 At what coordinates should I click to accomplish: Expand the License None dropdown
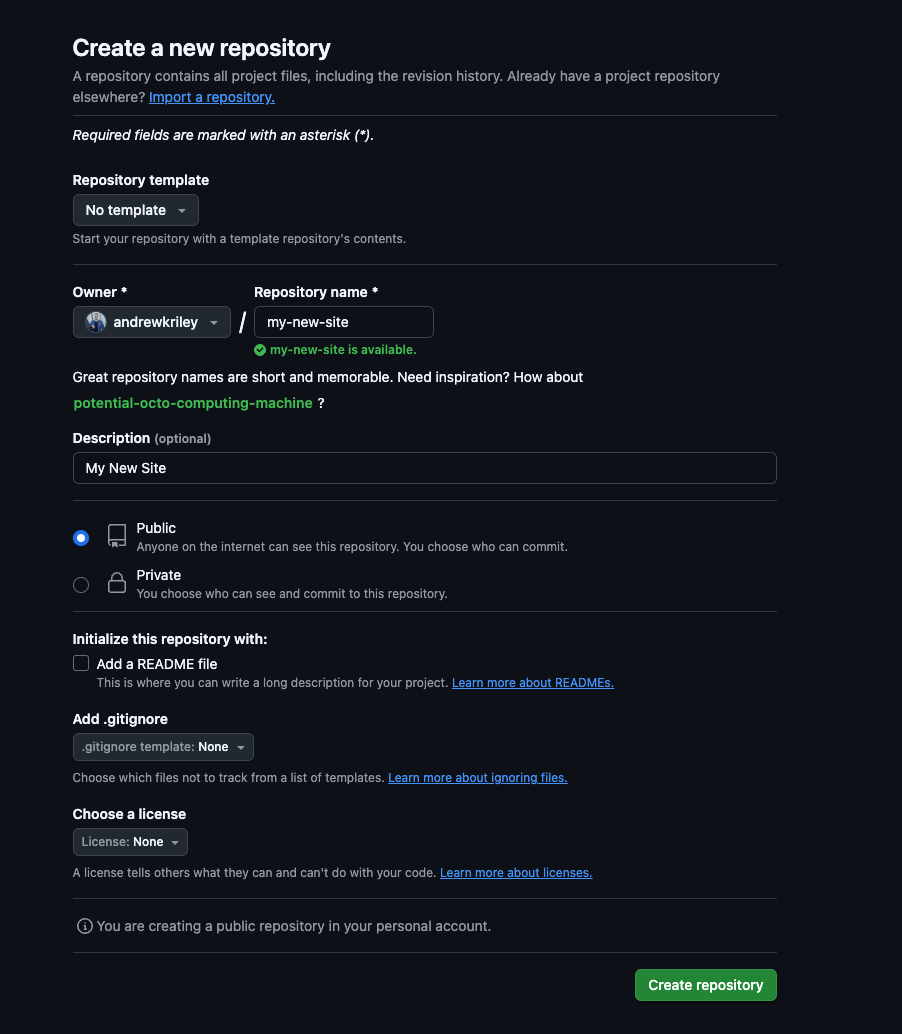(x=130, y=842)
